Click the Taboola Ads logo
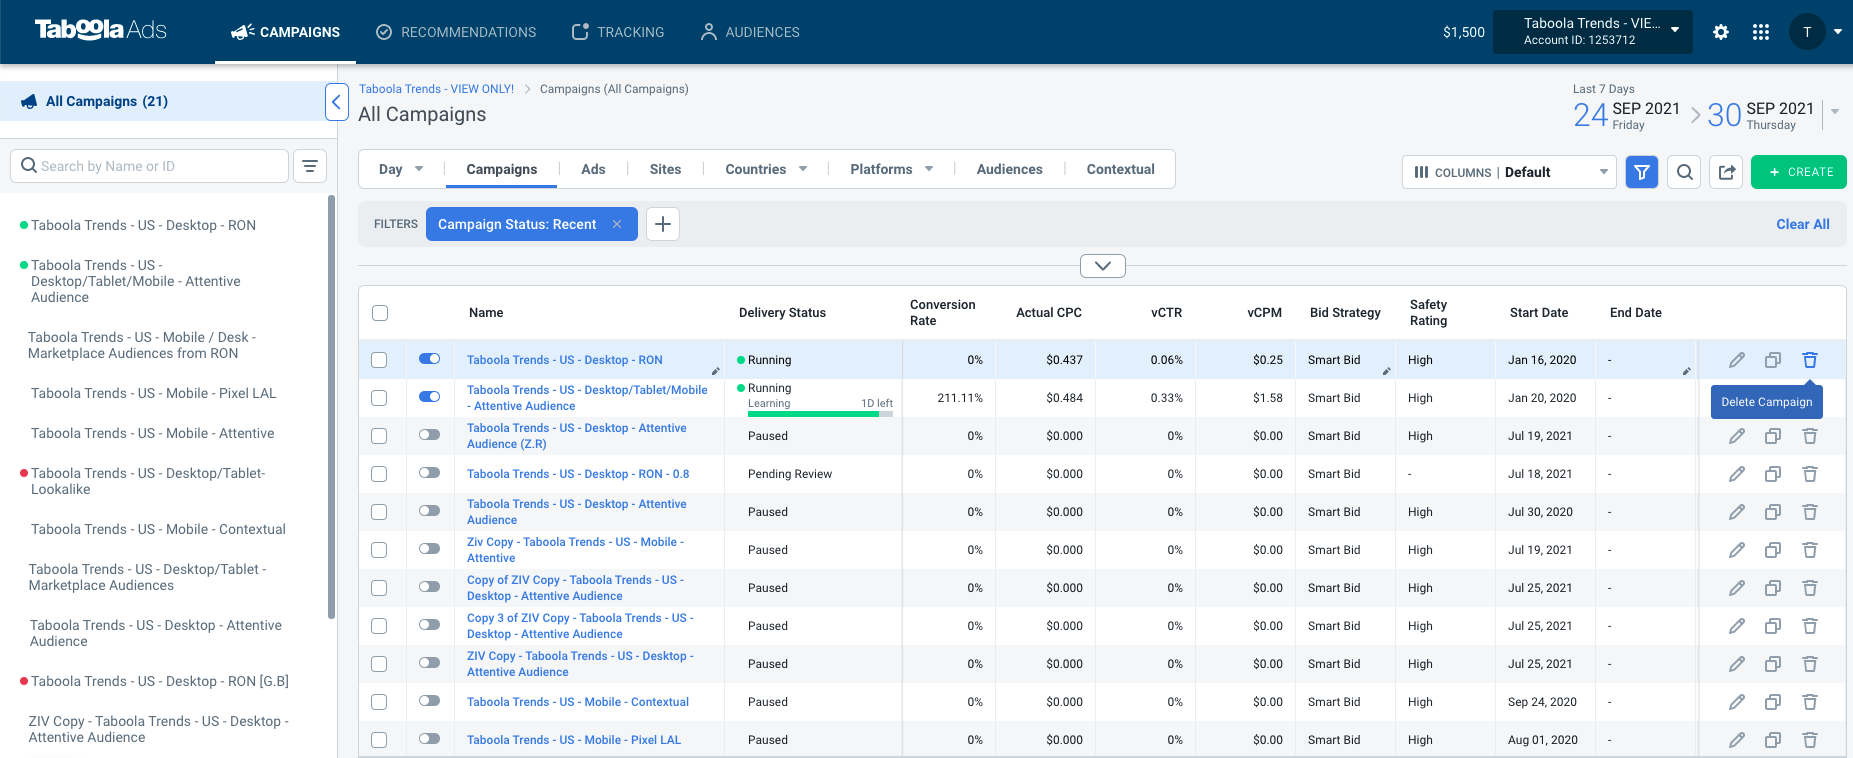1853x758 pixels. tap(101, 30)
